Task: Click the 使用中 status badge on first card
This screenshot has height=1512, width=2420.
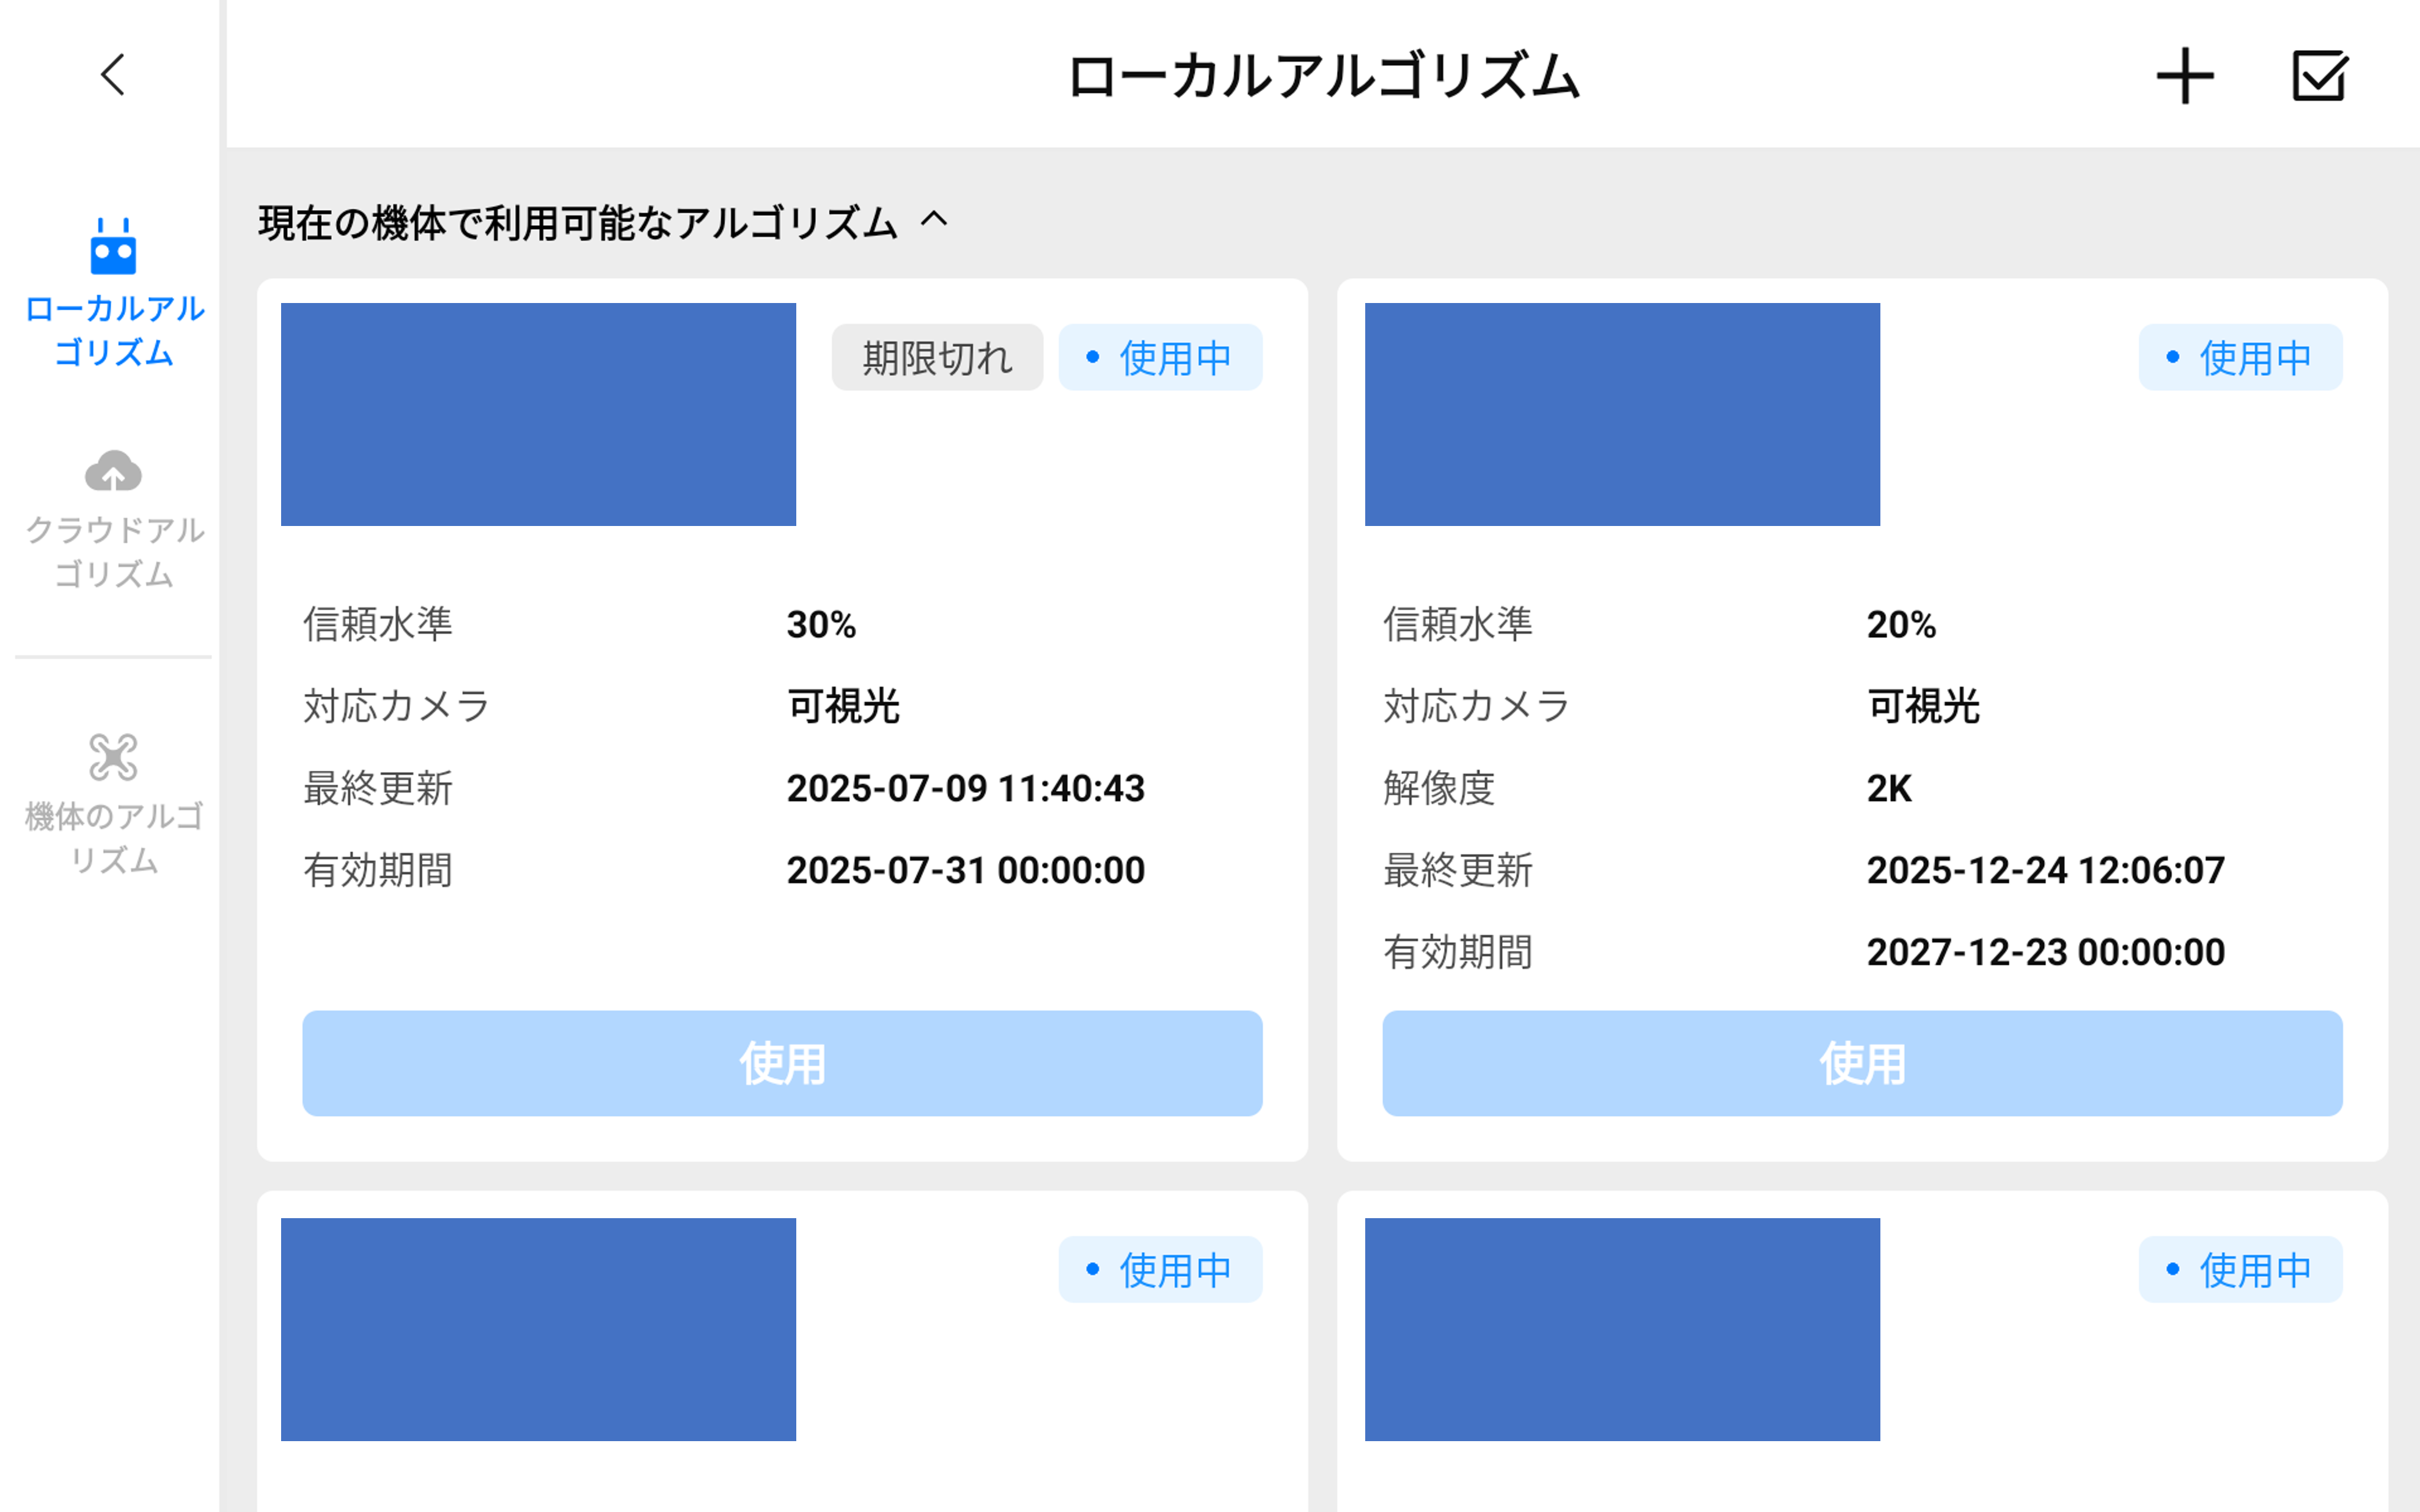Action: (1160, 357)
